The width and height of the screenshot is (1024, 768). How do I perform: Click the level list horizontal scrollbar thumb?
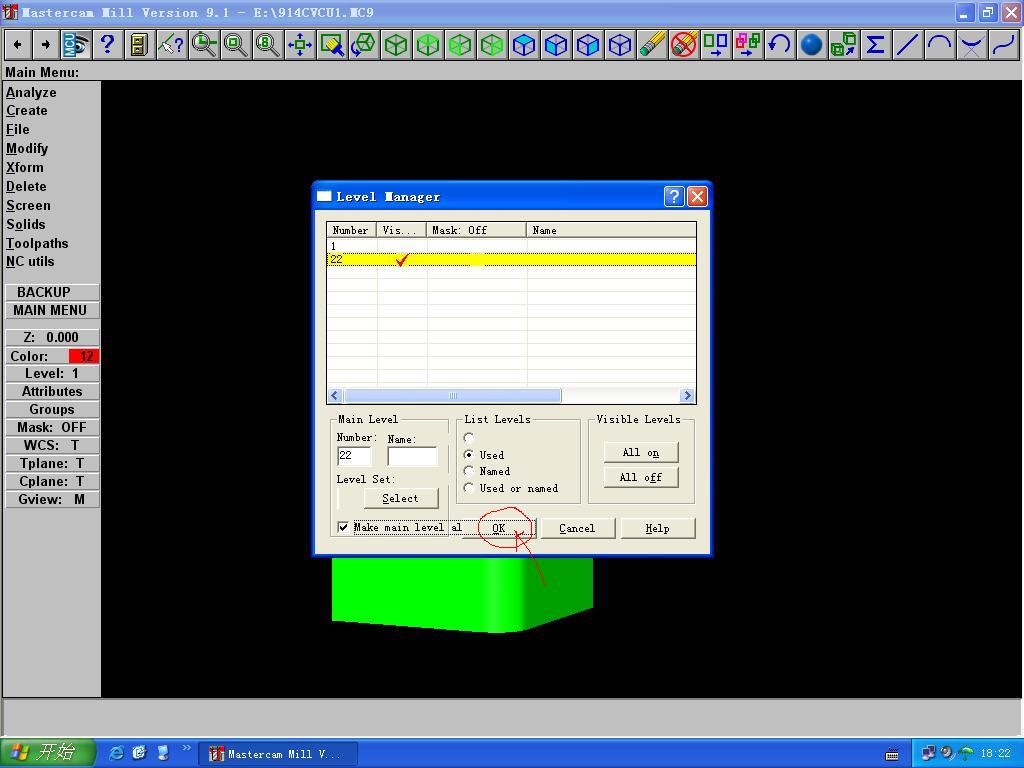click(x=453, y=395)
